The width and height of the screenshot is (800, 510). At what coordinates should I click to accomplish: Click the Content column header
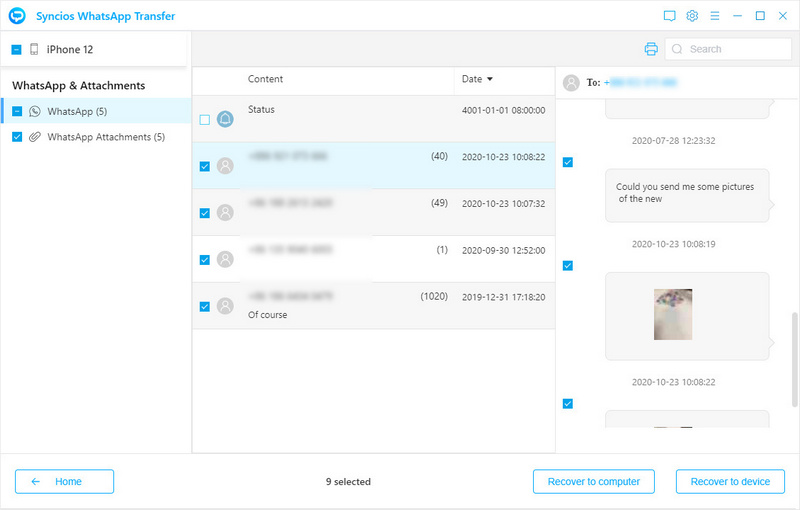[265, 79]
